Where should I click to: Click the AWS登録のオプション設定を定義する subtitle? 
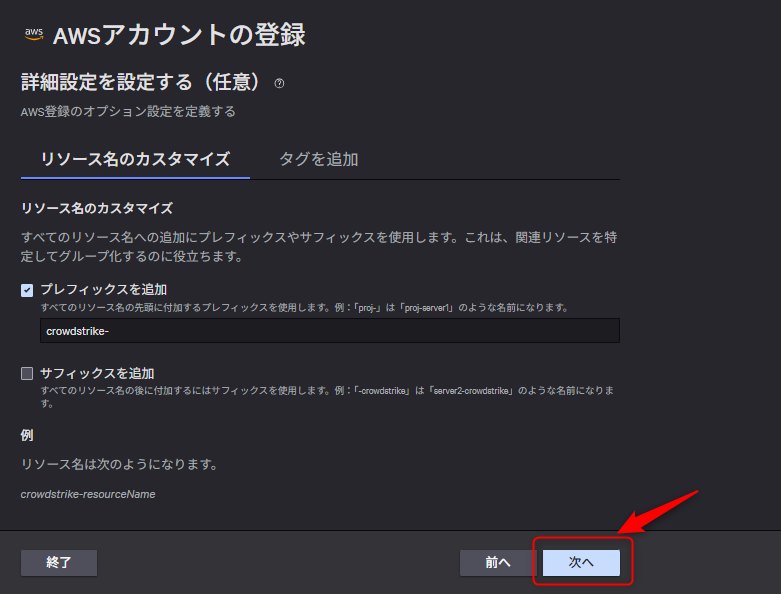[128, 112]
